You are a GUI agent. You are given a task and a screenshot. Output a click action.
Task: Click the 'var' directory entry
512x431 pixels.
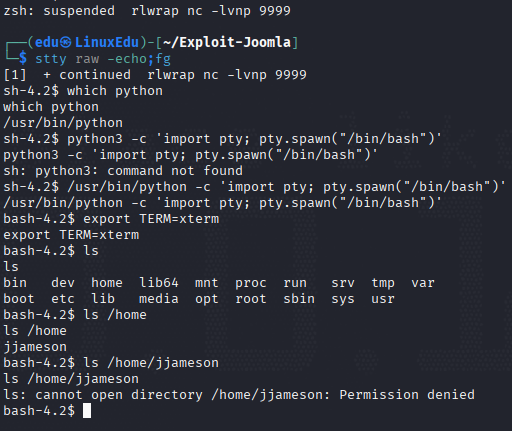coord(423,283)
